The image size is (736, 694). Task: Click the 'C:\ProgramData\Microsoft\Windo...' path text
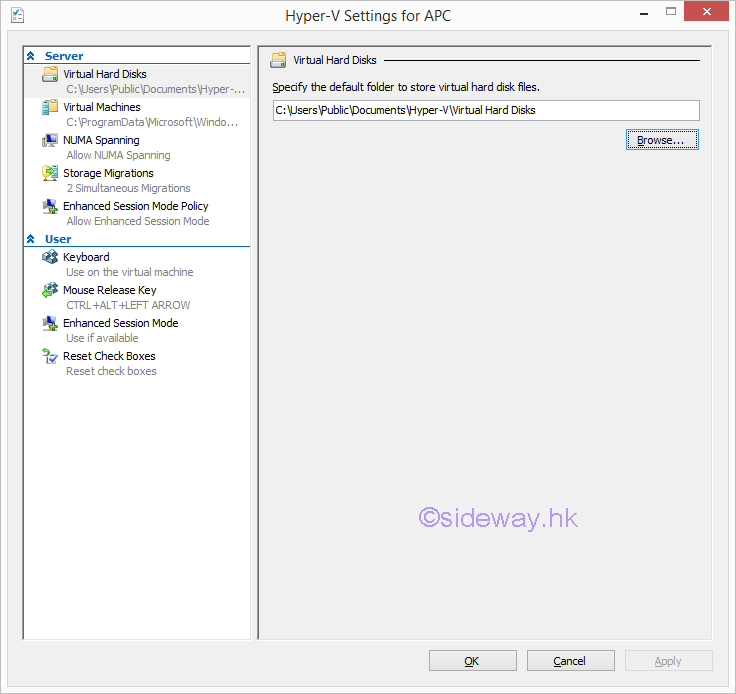click(x=152, y=122)
